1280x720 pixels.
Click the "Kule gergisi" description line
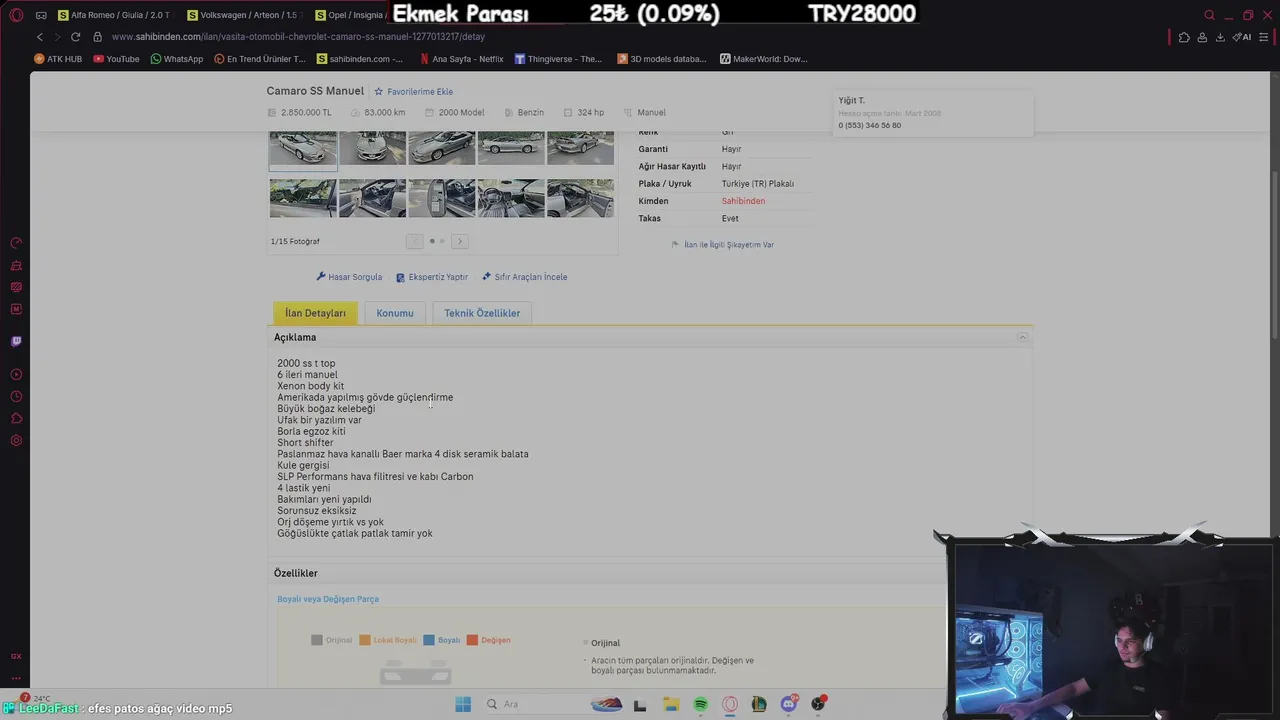[x=303, y=466]
